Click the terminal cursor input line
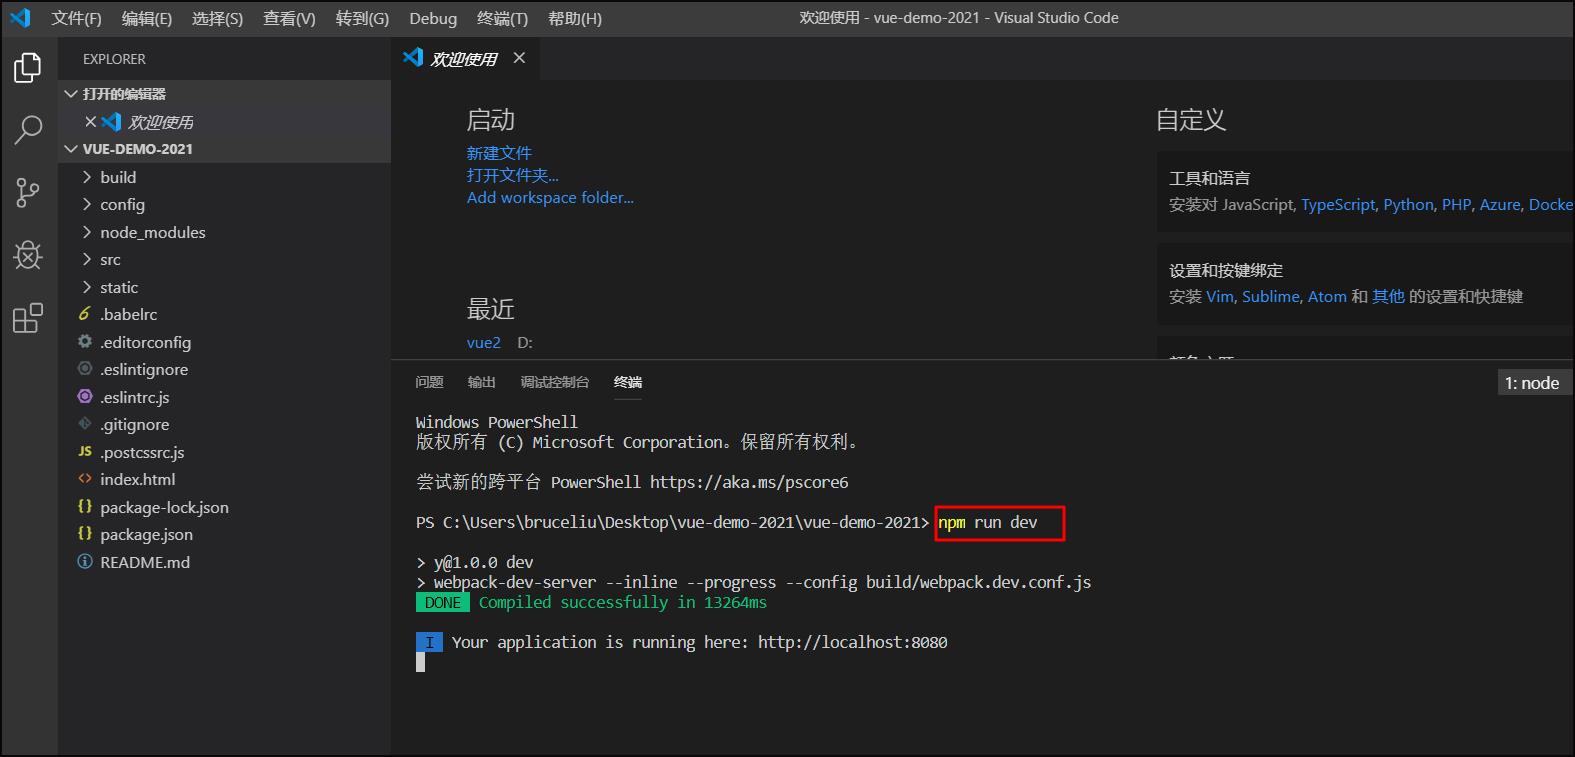The width and height of the screenshot is (1575, 757). [421, 662]
